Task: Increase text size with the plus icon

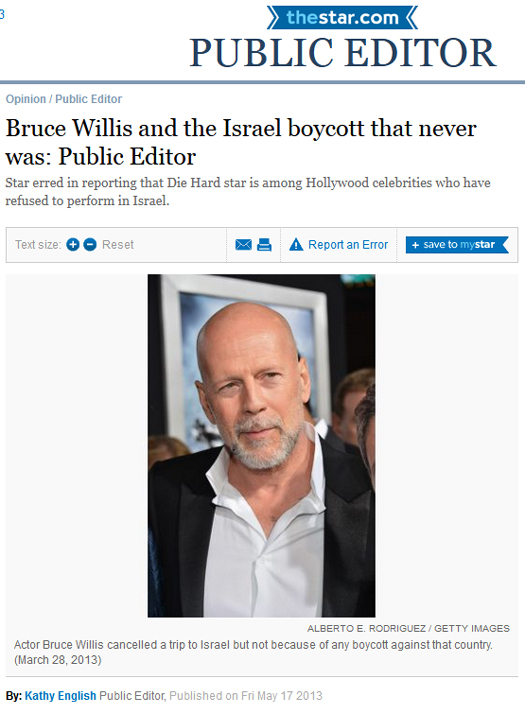Action: (73, 245)
